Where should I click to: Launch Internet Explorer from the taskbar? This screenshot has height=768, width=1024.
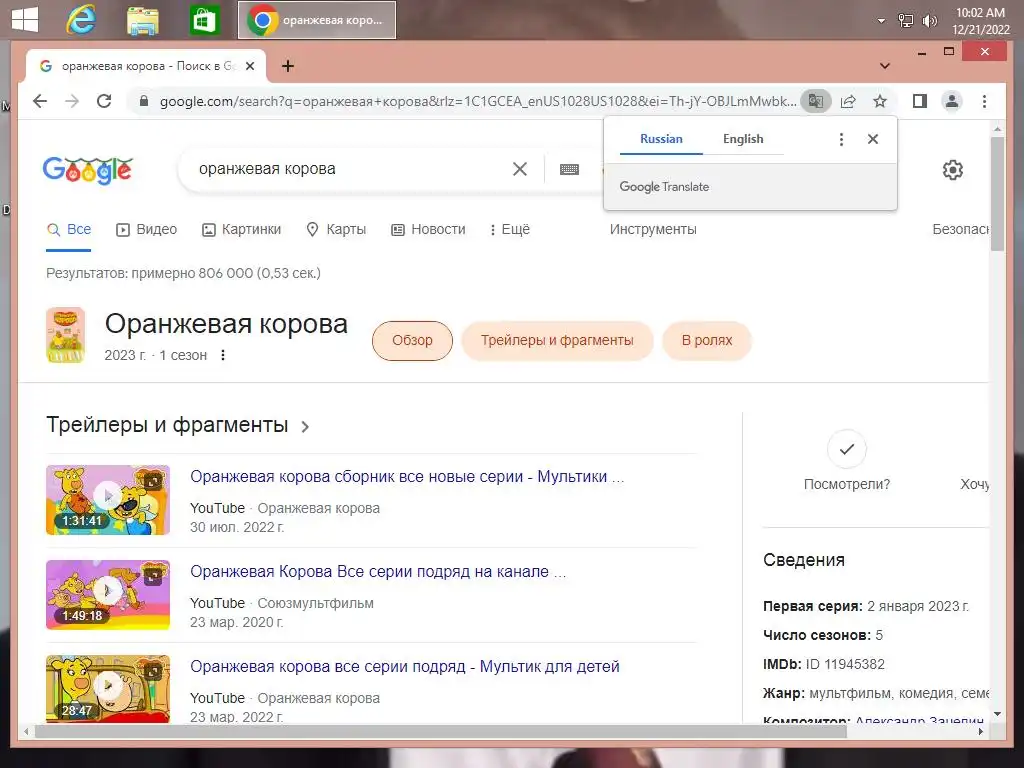point(81,20)
